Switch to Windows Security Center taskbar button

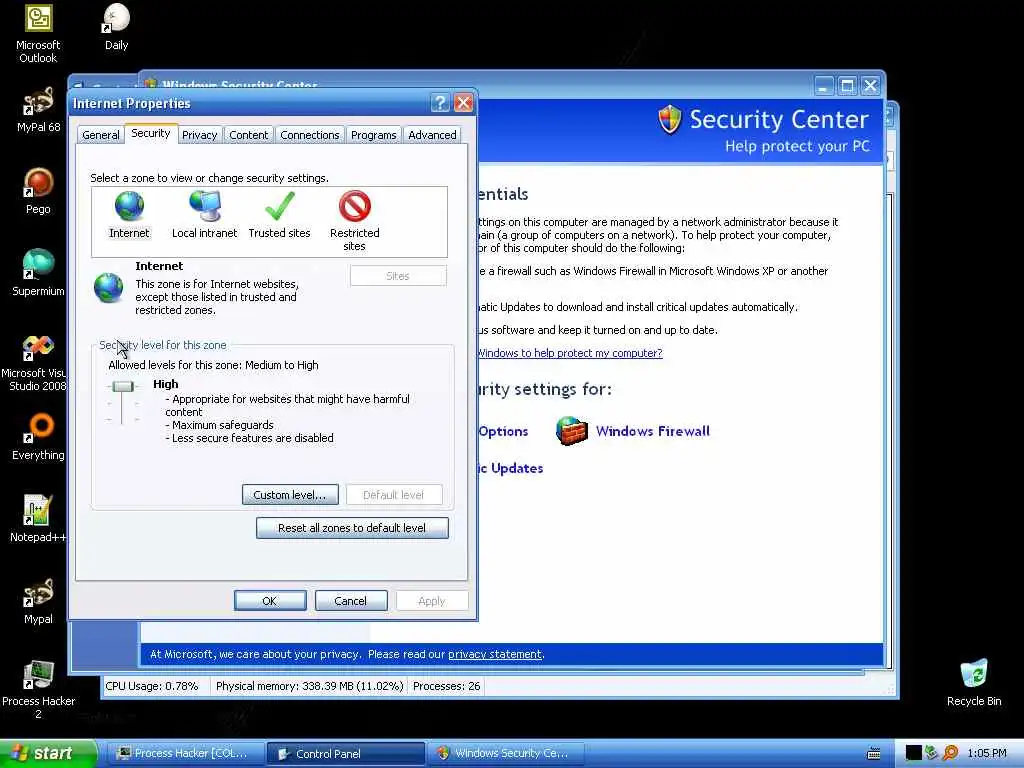506,753
